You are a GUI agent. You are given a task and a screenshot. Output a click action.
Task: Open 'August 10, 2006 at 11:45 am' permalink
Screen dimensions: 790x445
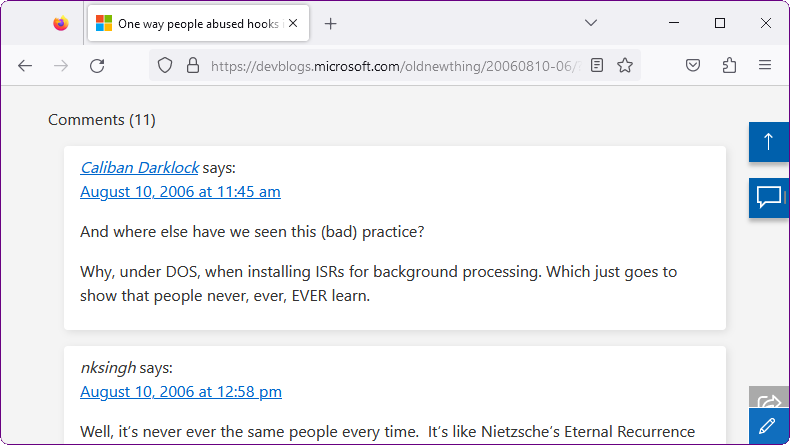pyautogui.click(x=180, y=192)
